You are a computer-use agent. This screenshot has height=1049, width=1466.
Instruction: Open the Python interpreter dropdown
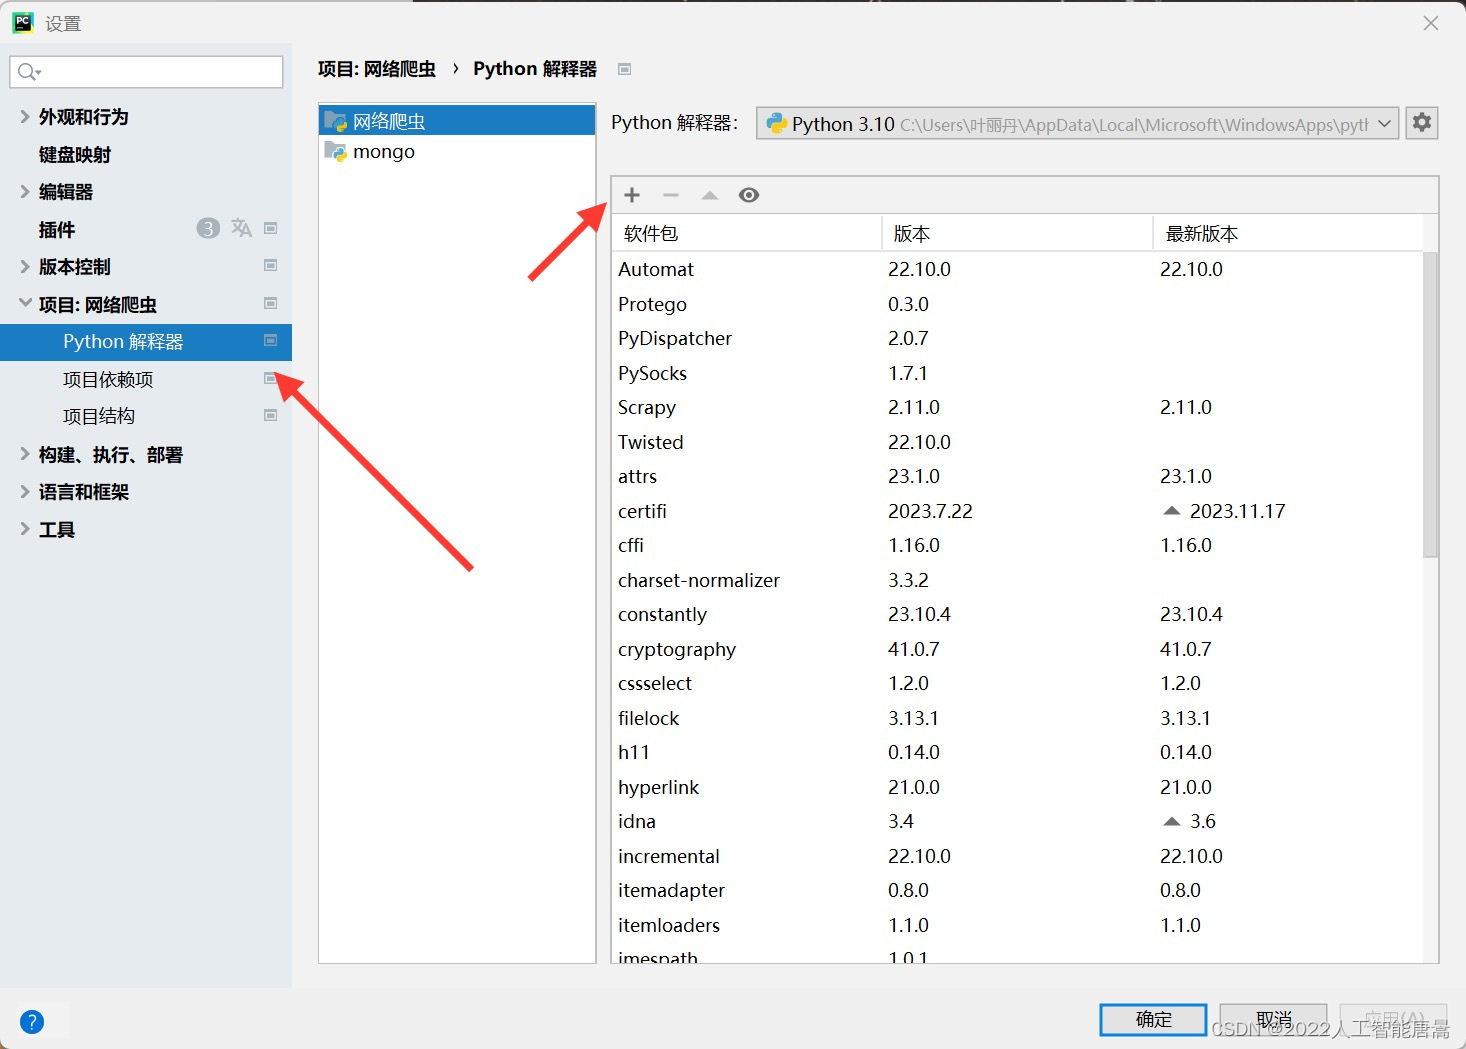click(x=1077, y=123)
